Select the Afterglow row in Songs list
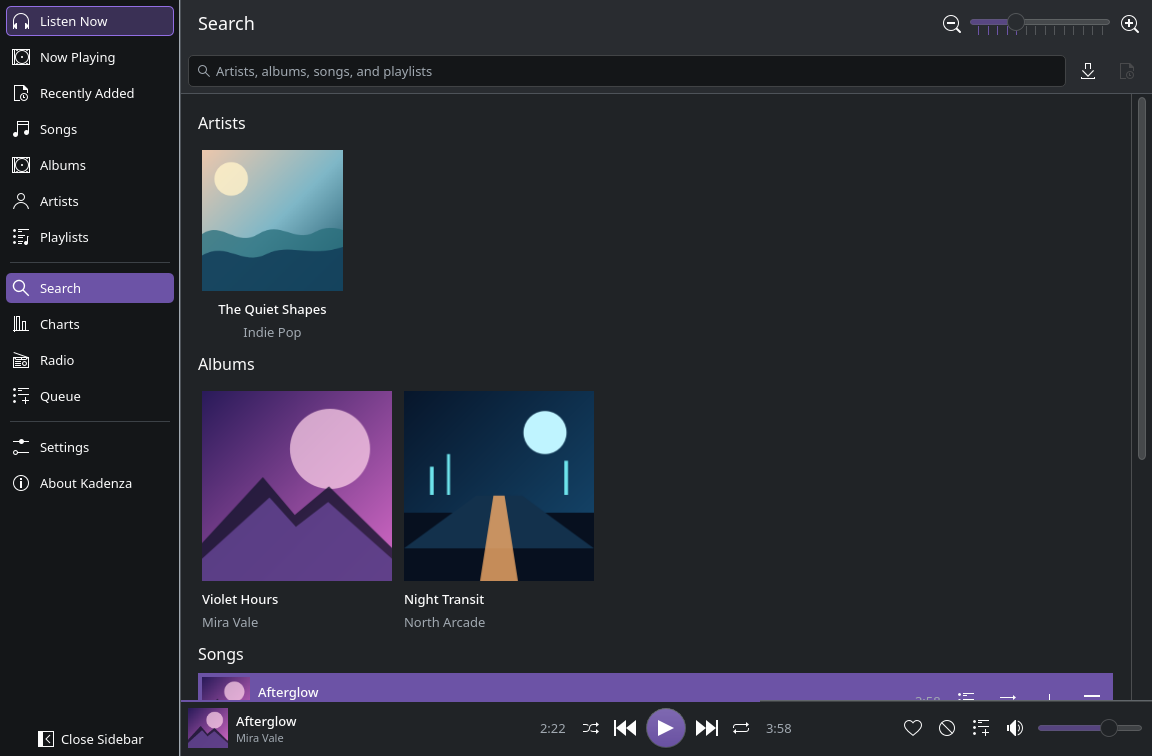 pyautogui.click(x=655, y=688)
